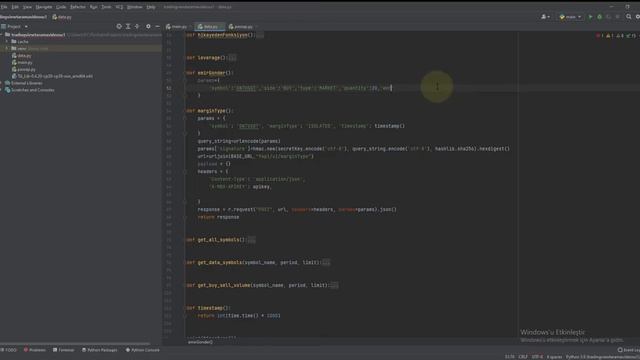This screenshot has height=360, width=640.
Task: Expand Scratches and Consoles node
Action: pyautogui.click(x=2, y=90)
